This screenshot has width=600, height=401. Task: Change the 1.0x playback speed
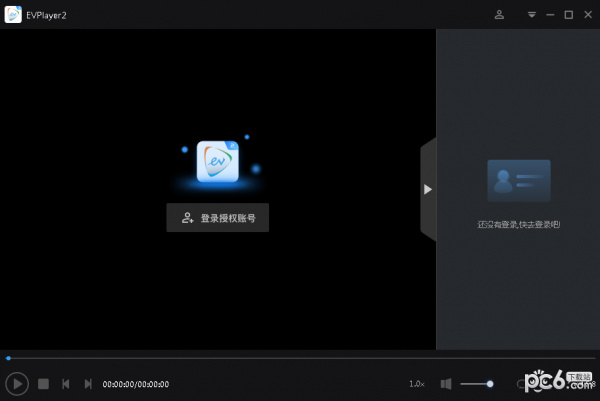pos(417,384)
